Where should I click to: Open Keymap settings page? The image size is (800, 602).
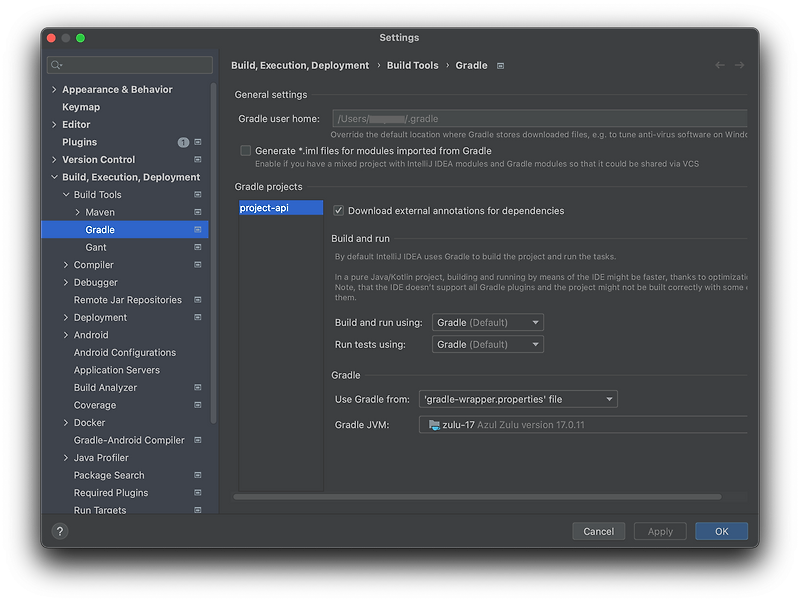coord(81,107)
